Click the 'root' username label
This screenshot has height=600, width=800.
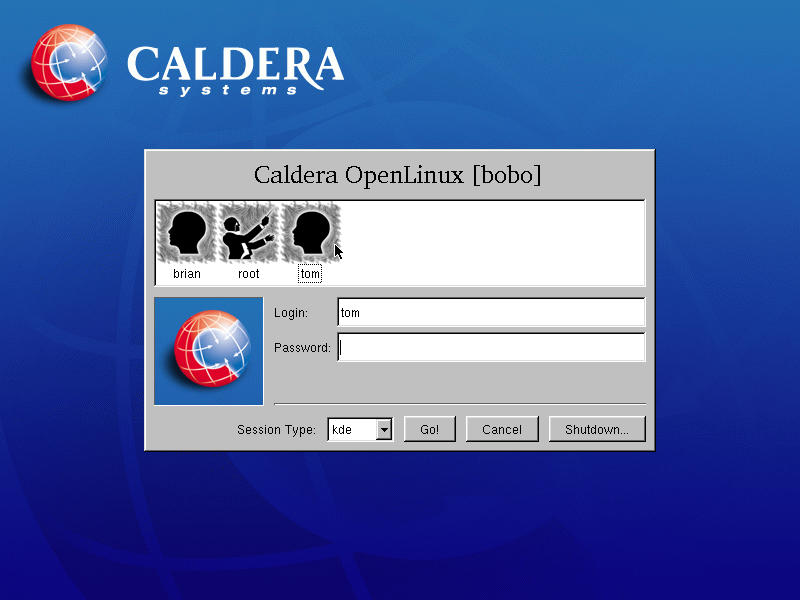(248, 274)
